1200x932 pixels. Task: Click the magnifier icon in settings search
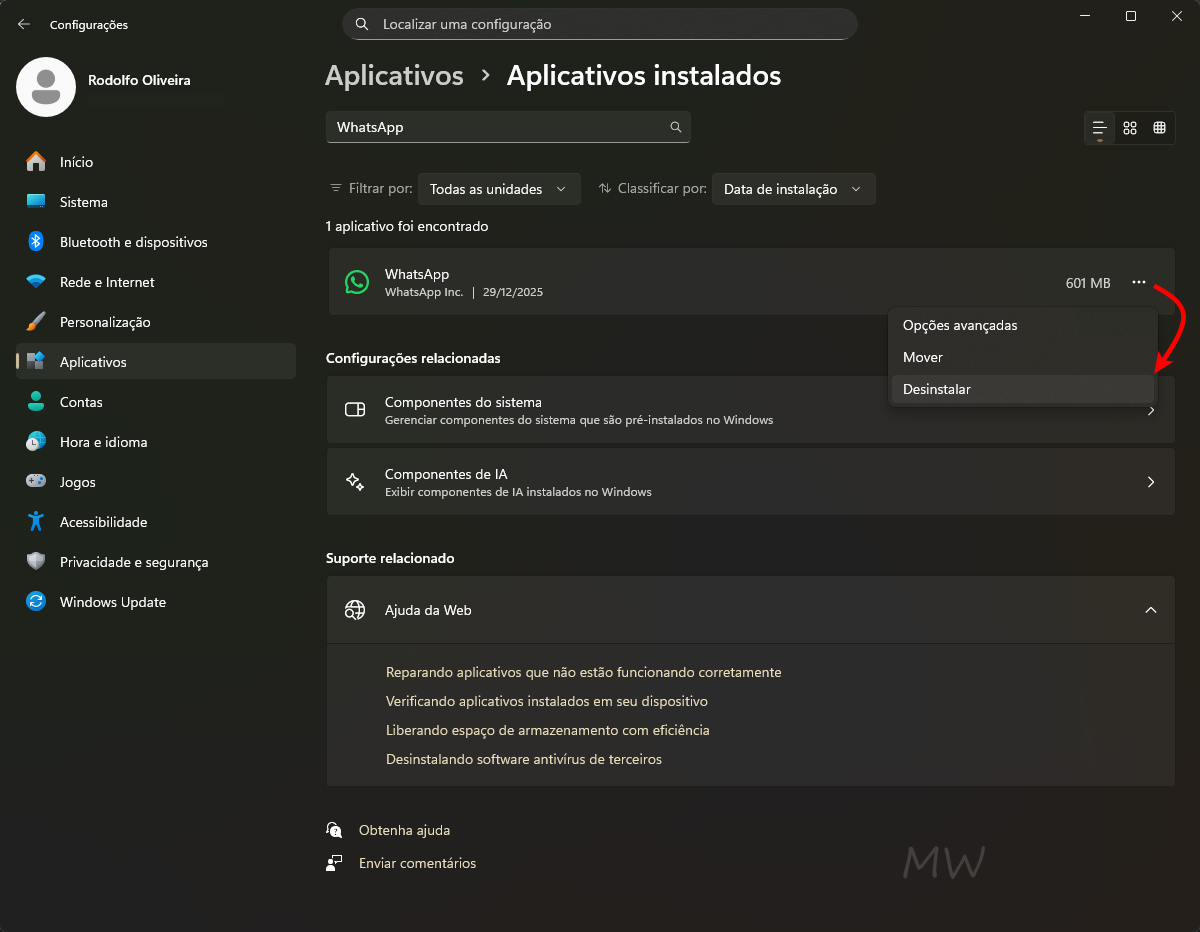click(x=362, y=24)
